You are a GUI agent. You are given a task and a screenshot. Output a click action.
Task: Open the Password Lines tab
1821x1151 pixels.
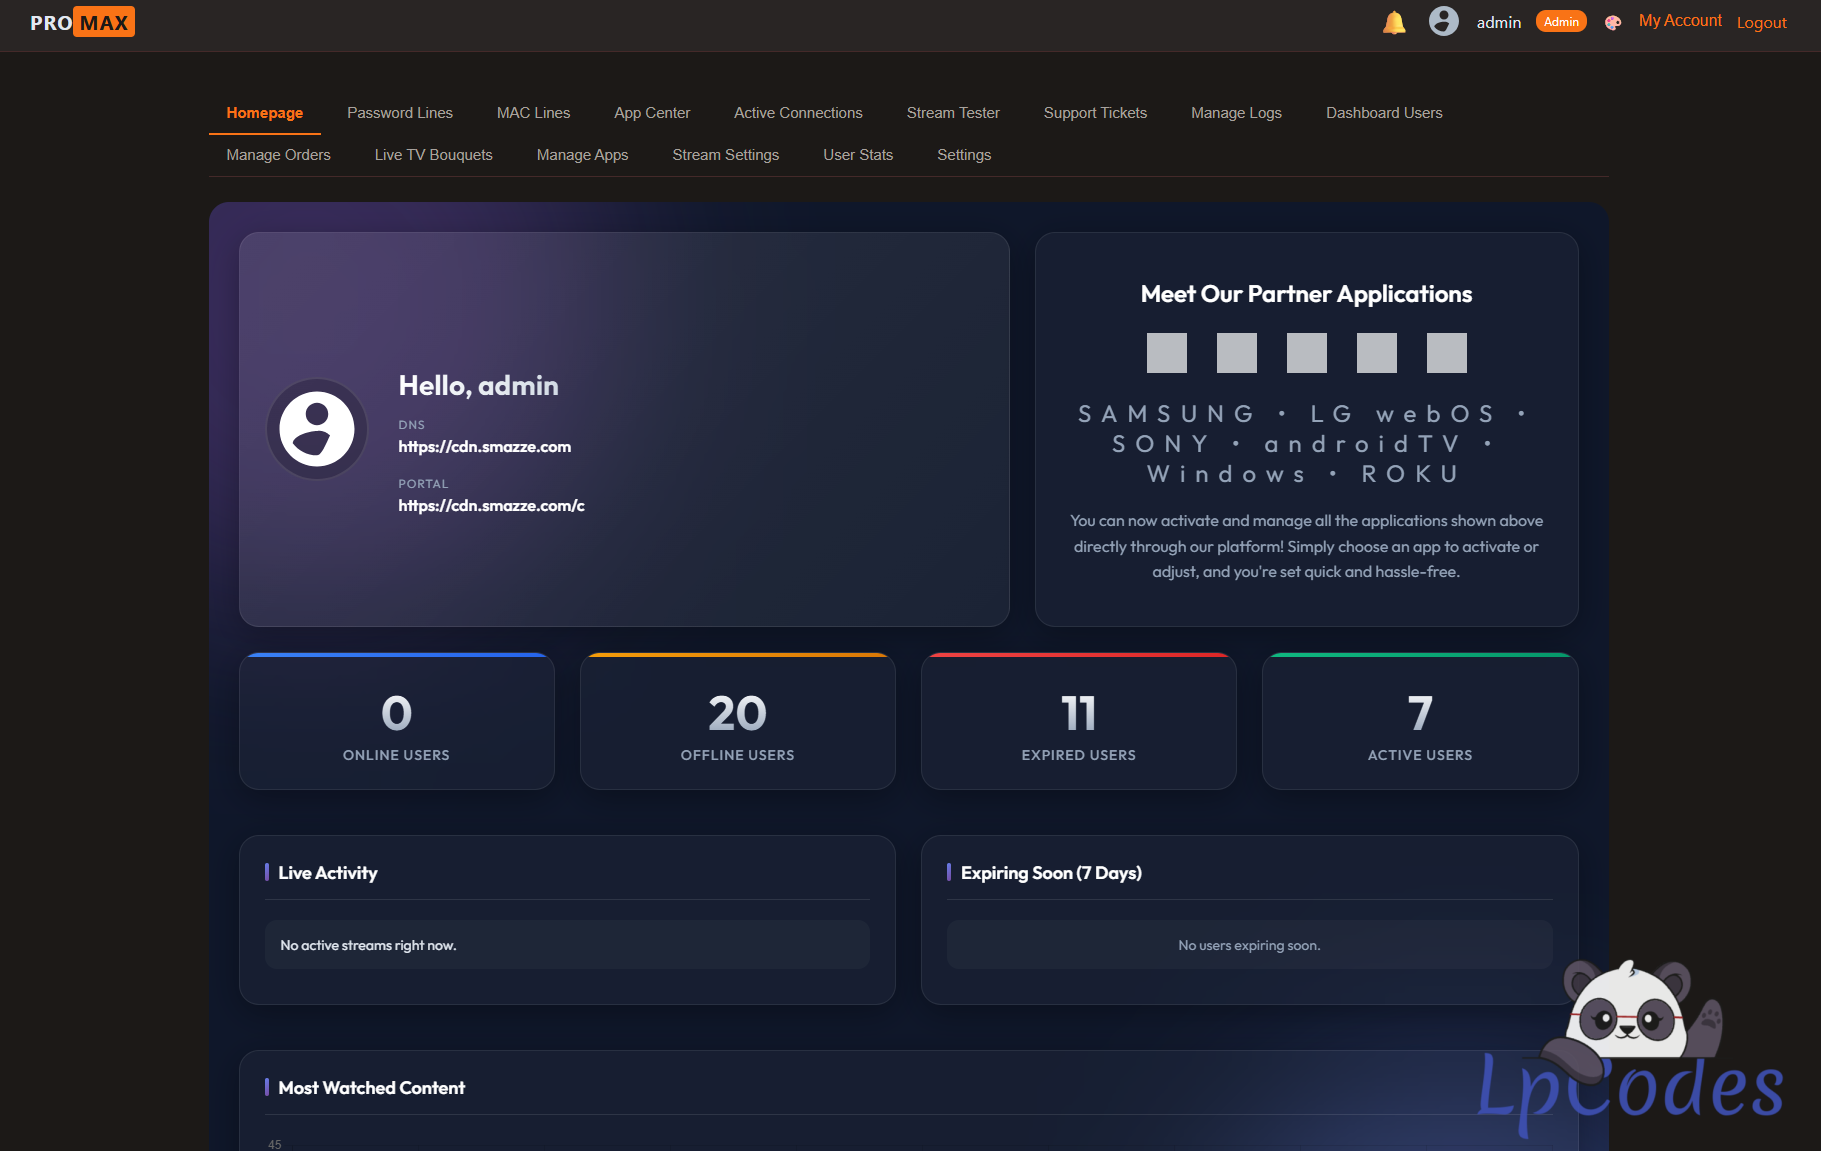pos(400,113)
